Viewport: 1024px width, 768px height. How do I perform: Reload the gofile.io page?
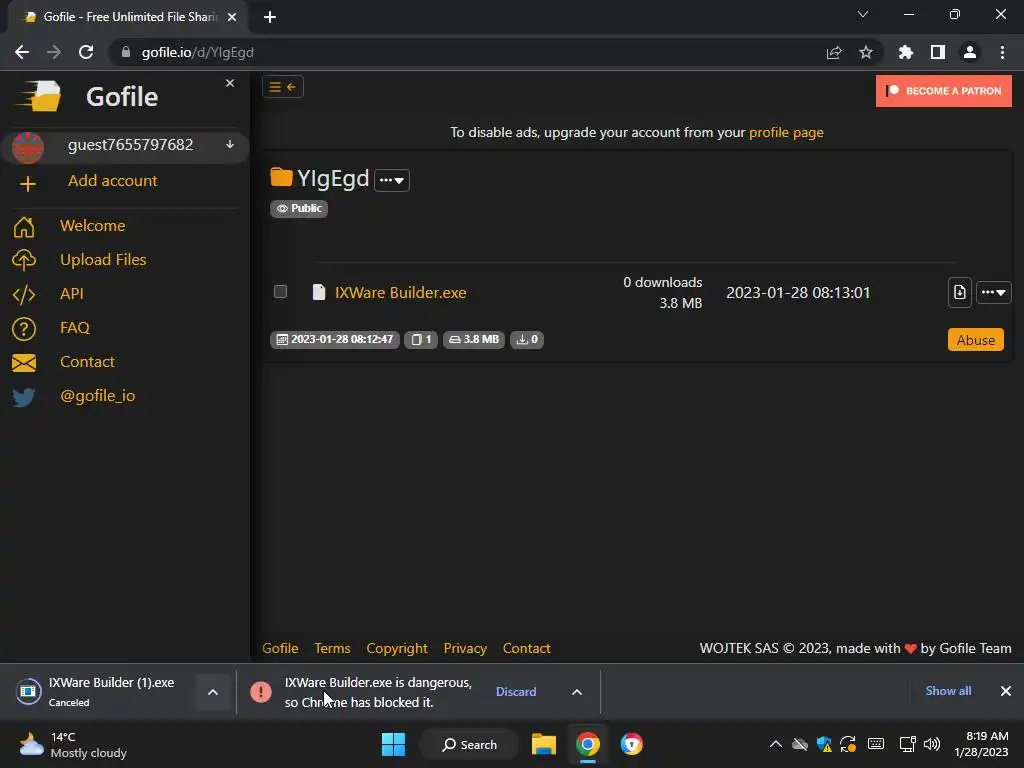pos(86,52)
